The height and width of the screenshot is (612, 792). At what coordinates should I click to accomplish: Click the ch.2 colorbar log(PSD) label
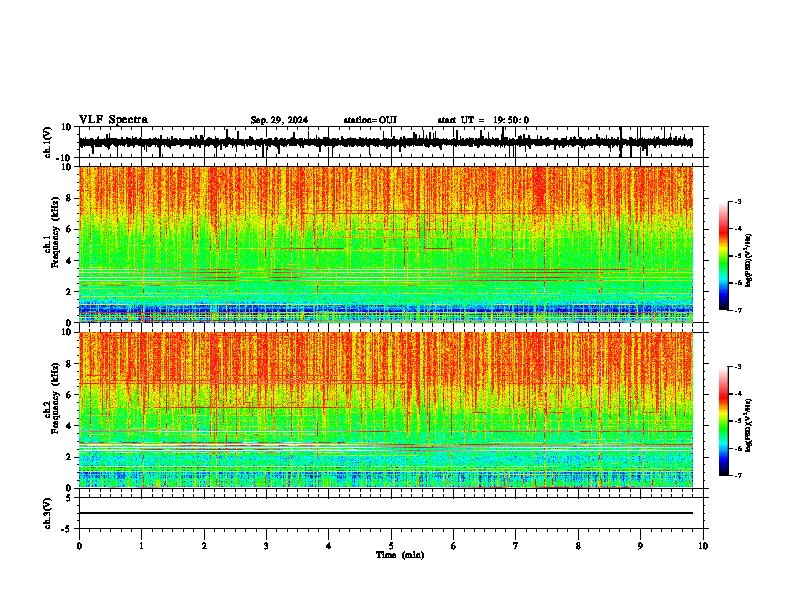tap(748, 425)
